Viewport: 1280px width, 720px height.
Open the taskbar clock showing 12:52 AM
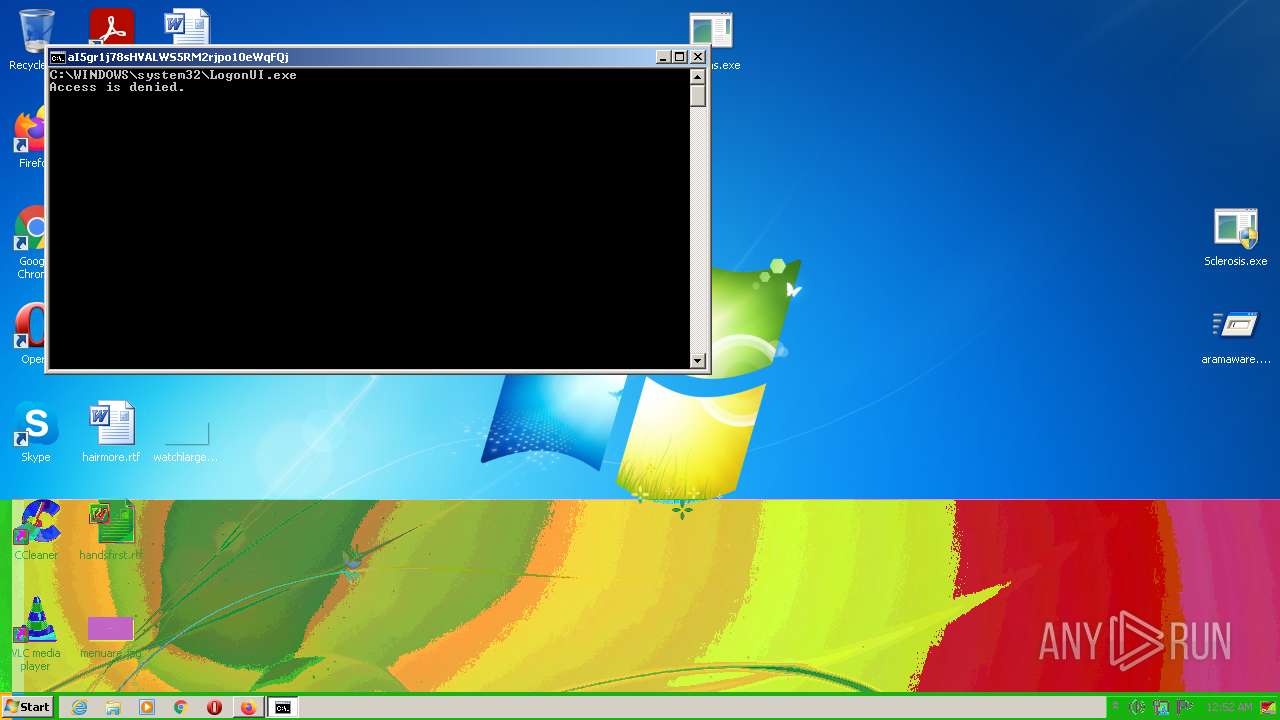[1229, 707]
